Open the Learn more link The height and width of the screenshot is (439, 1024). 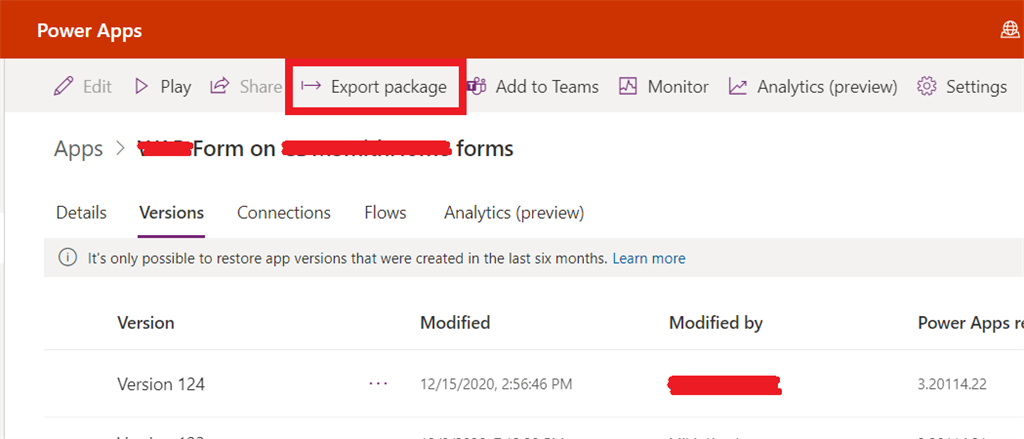[x=649, y=258]
